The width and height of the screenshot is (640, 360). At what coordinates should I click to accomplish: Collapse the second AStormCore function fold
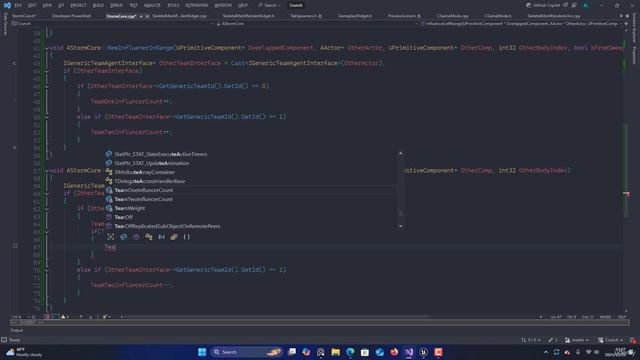[47, 171]
